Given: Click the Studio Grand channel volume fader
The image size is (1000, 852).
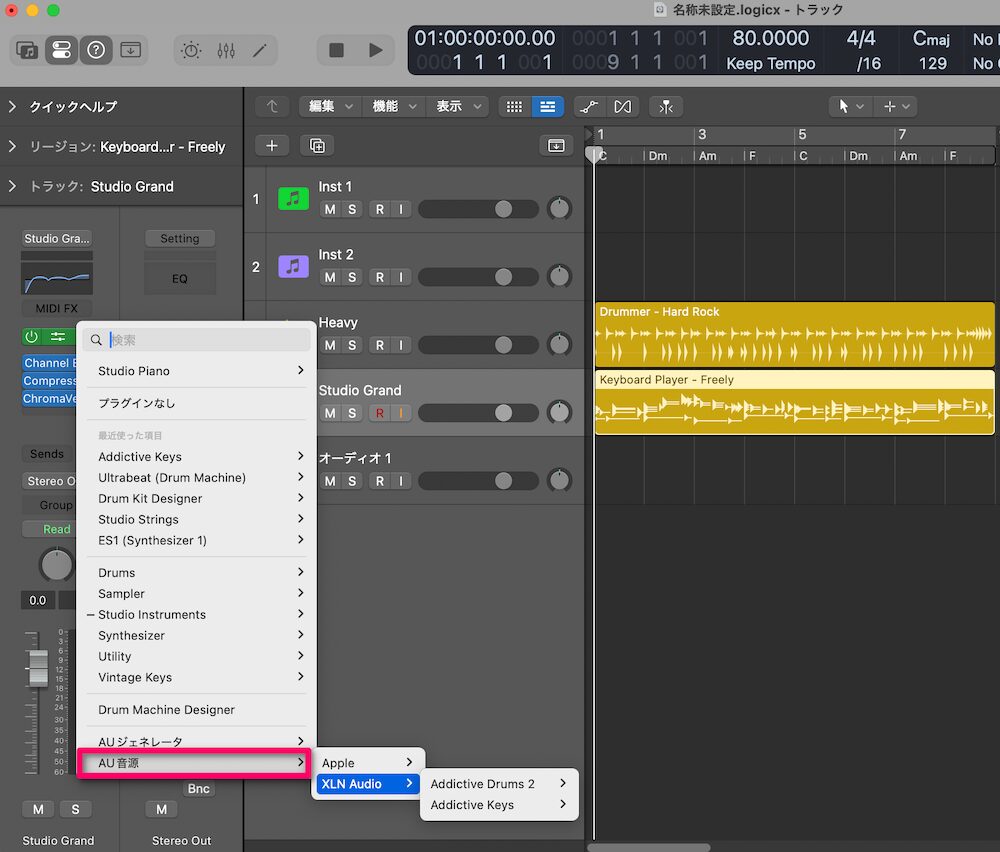Looking at the screenshot, I should click(38, 668).
